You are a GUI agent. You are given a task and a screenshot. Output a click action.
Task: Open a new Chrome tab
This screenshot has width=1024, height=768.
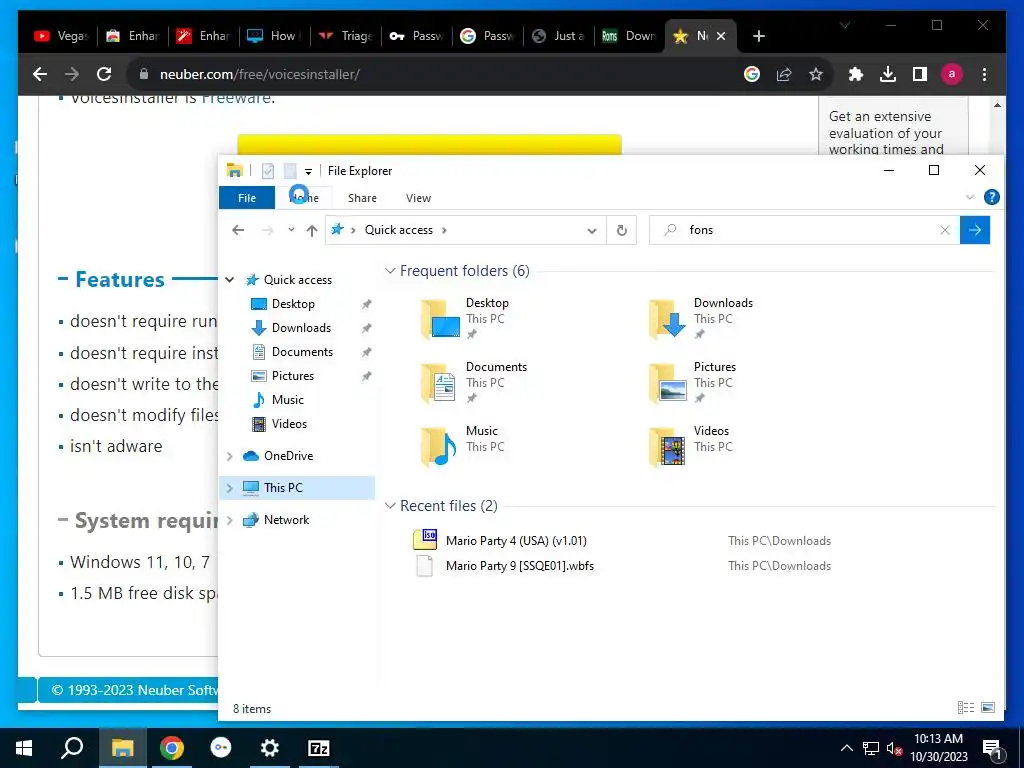coord(758,37)
